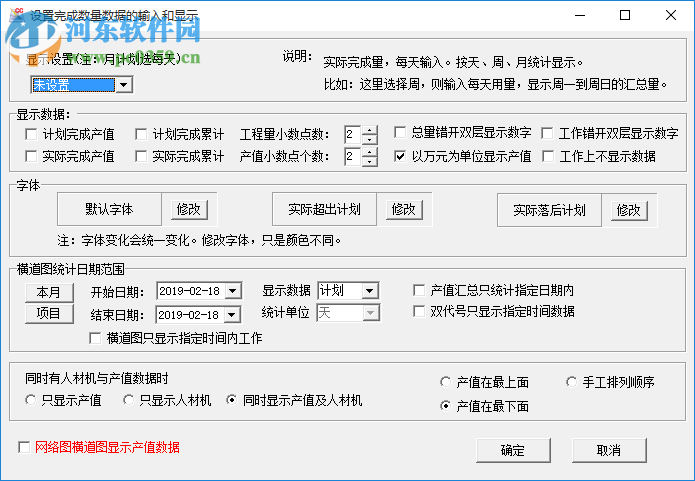Expand the 显示数据 计划 dropdown
This screenshot has height=481, width=695.
[x=369, y=291]
